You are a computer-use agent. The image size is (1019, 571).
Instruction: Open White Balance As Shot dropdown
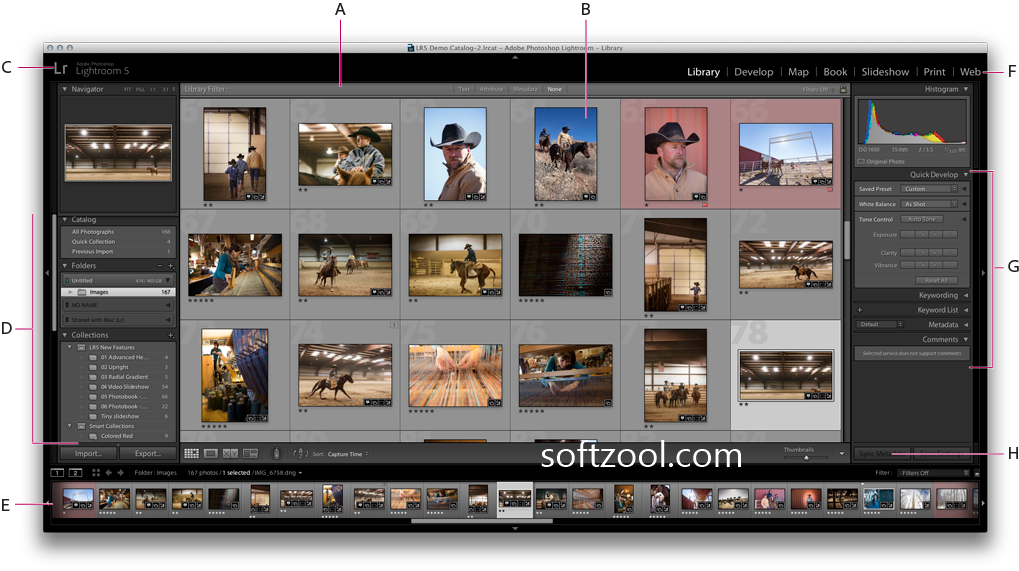point(929,204)
